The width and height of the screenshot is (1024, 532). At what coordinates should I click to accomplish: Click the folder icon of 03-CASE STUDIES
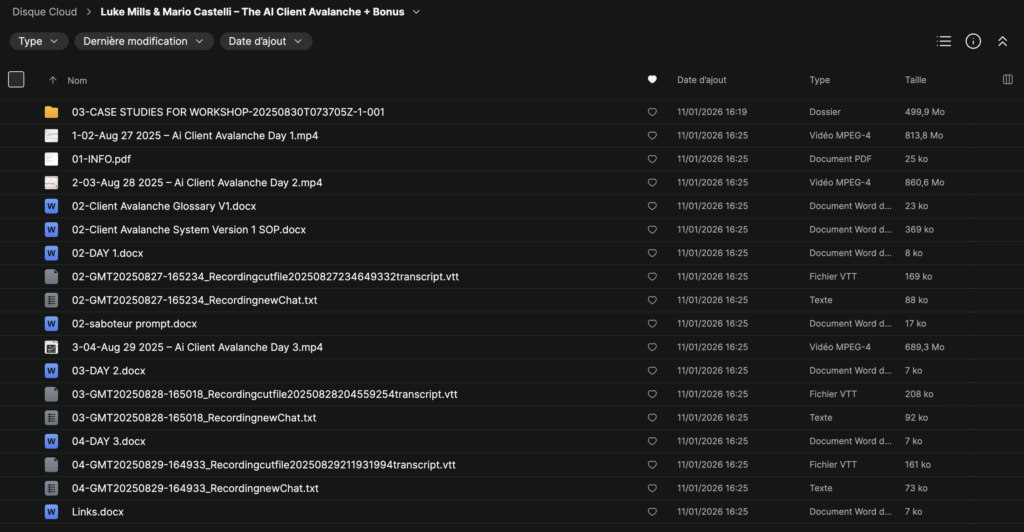[x=51, y=112]
